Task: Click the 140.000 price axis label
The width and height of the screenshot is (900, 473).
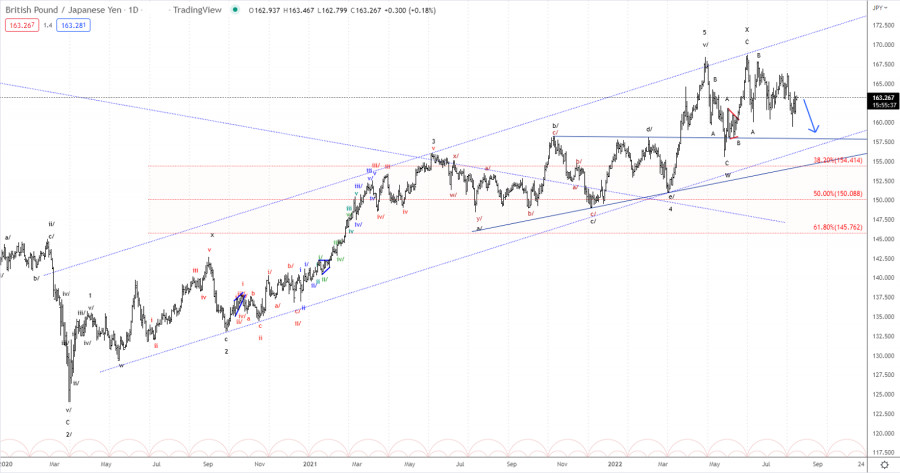Action: [x=883, y=278]
